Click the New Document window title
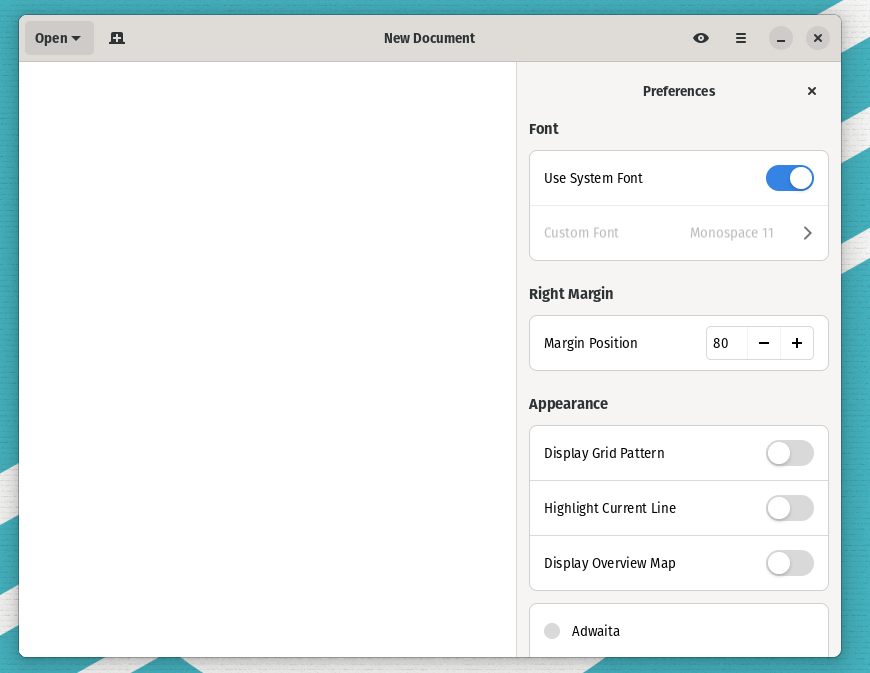The width and height of the screenshot is (870, 673). 429,38
